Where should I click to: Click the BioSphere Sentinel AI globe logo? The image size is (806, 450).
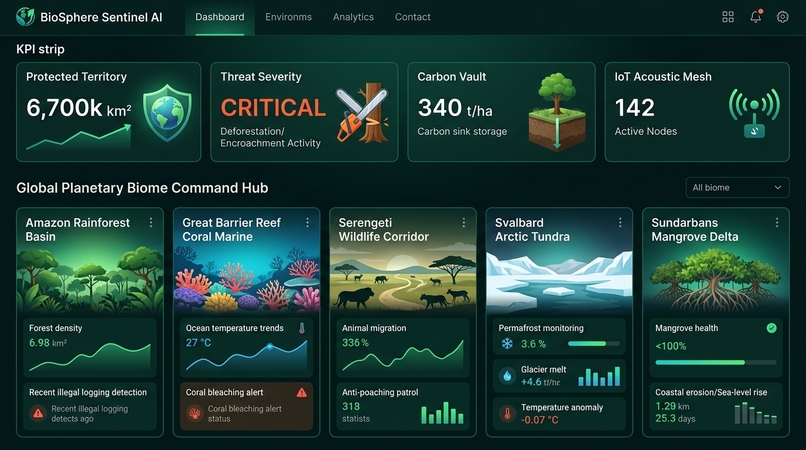click(x=25, y=17)
